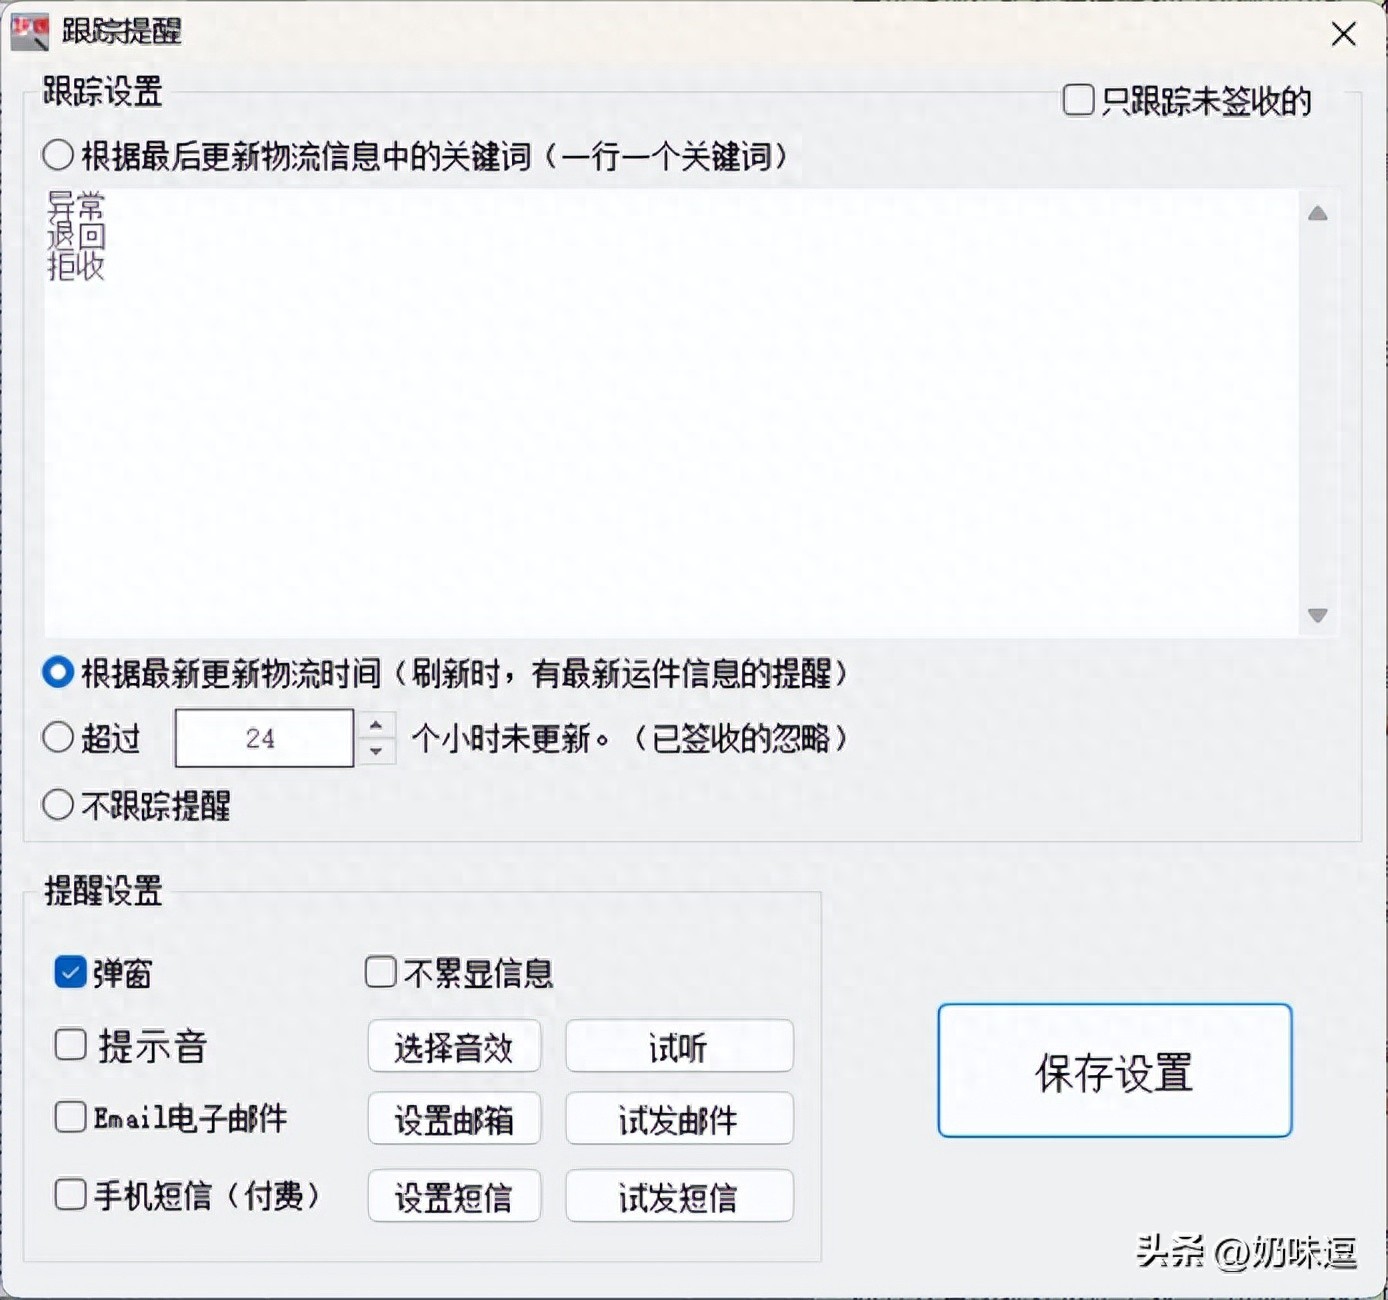Viewport: 1388px width, 1300px height.
Task: Click the 异常 keyword line
Action: coord(76,206)
